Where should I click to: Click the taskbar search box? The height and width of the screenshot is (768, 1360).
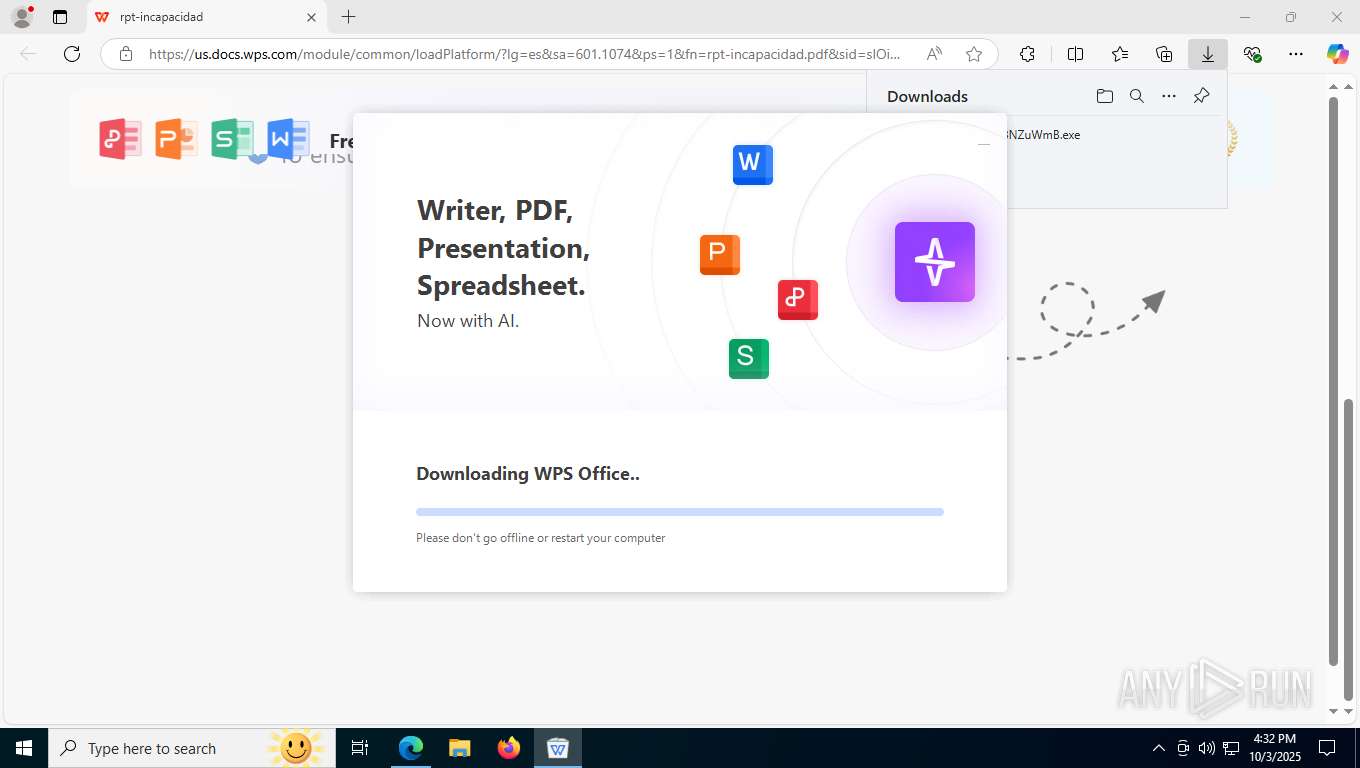pos(192,748)
